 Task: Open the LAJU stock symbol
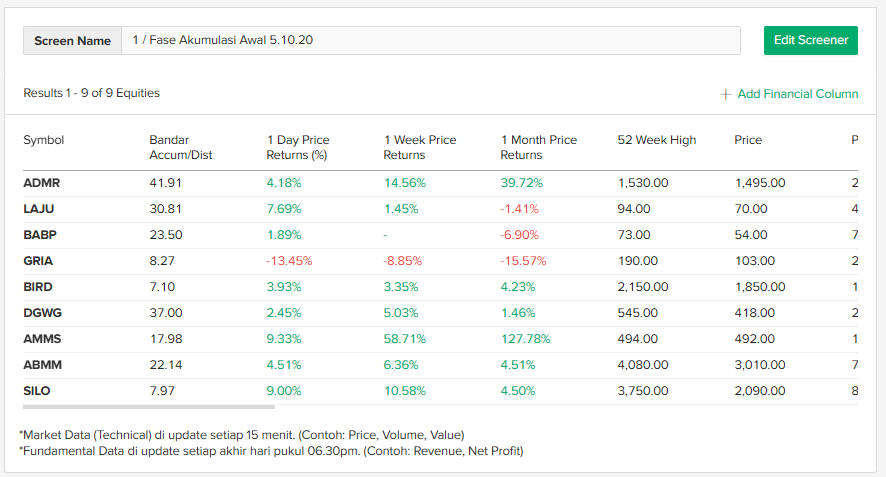pyautogui.click(x=40, y=209)
